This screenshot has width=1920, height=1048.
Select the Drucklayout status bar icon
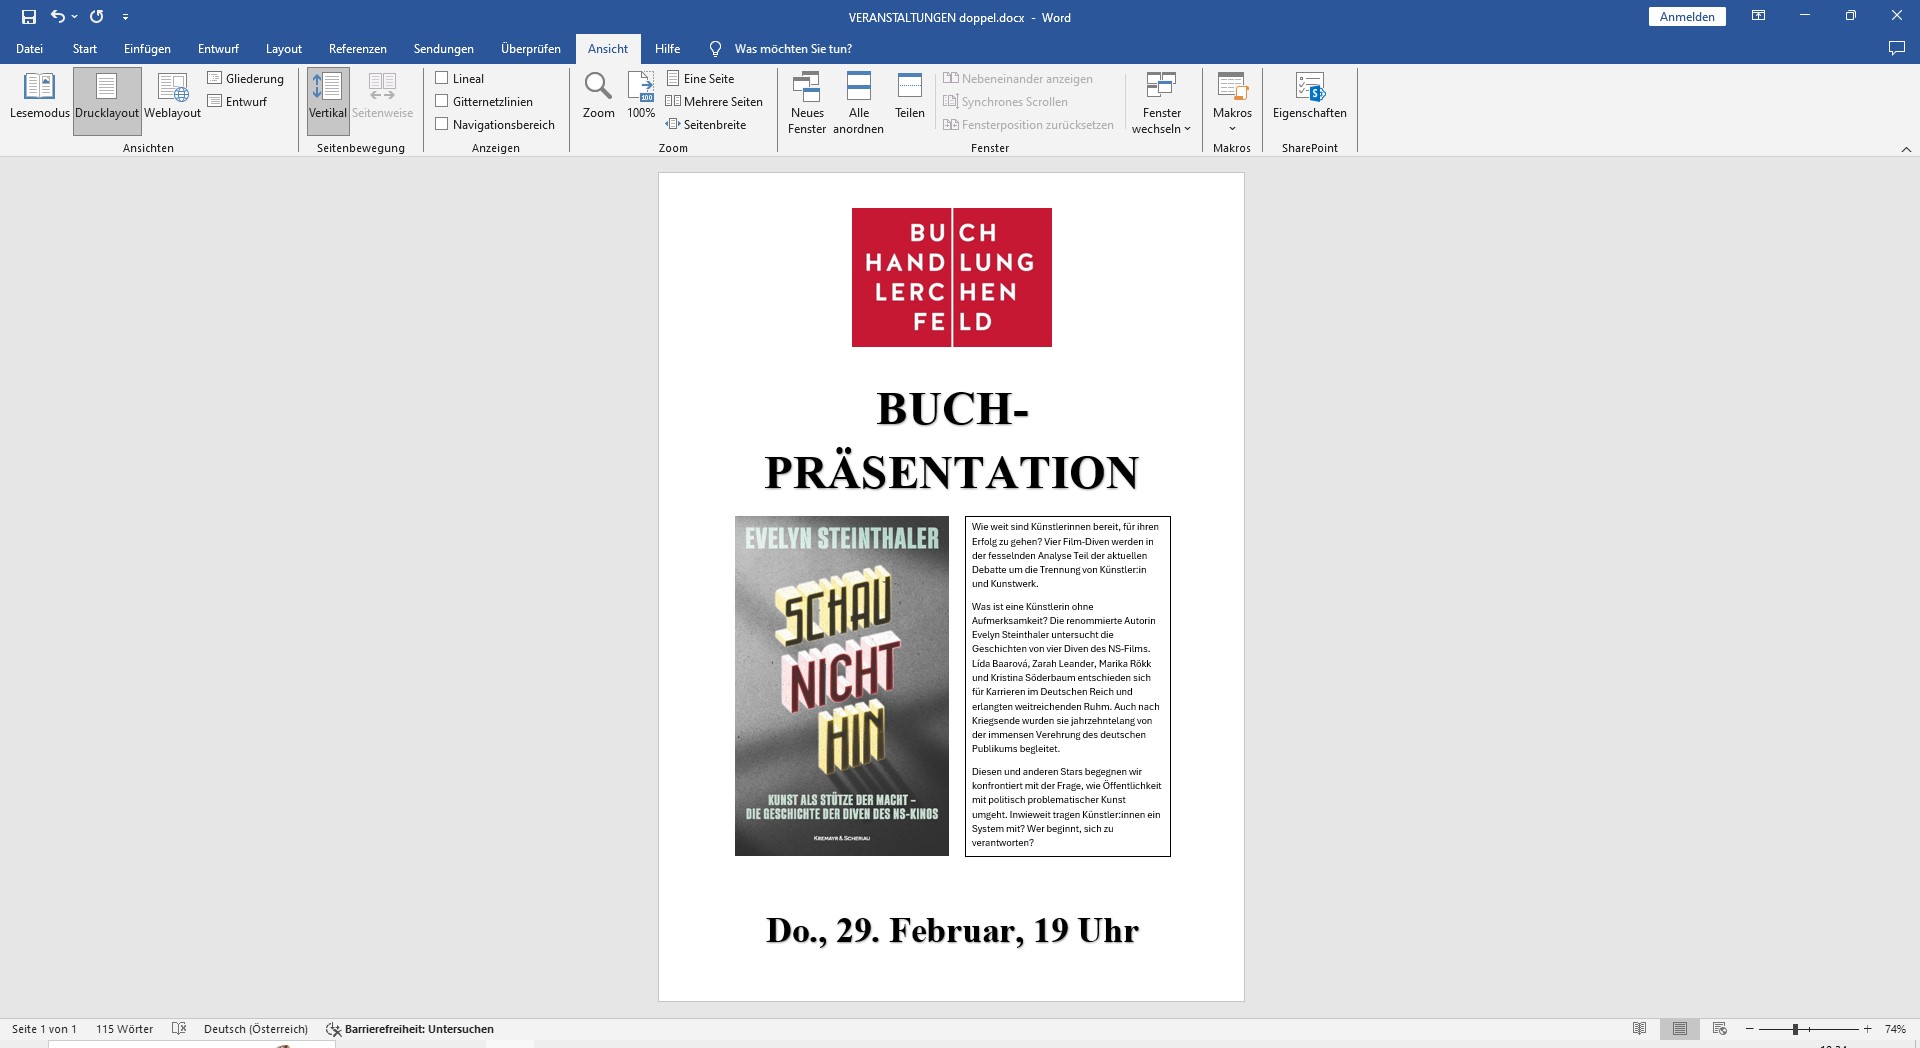click(x=1679, y=1029)
